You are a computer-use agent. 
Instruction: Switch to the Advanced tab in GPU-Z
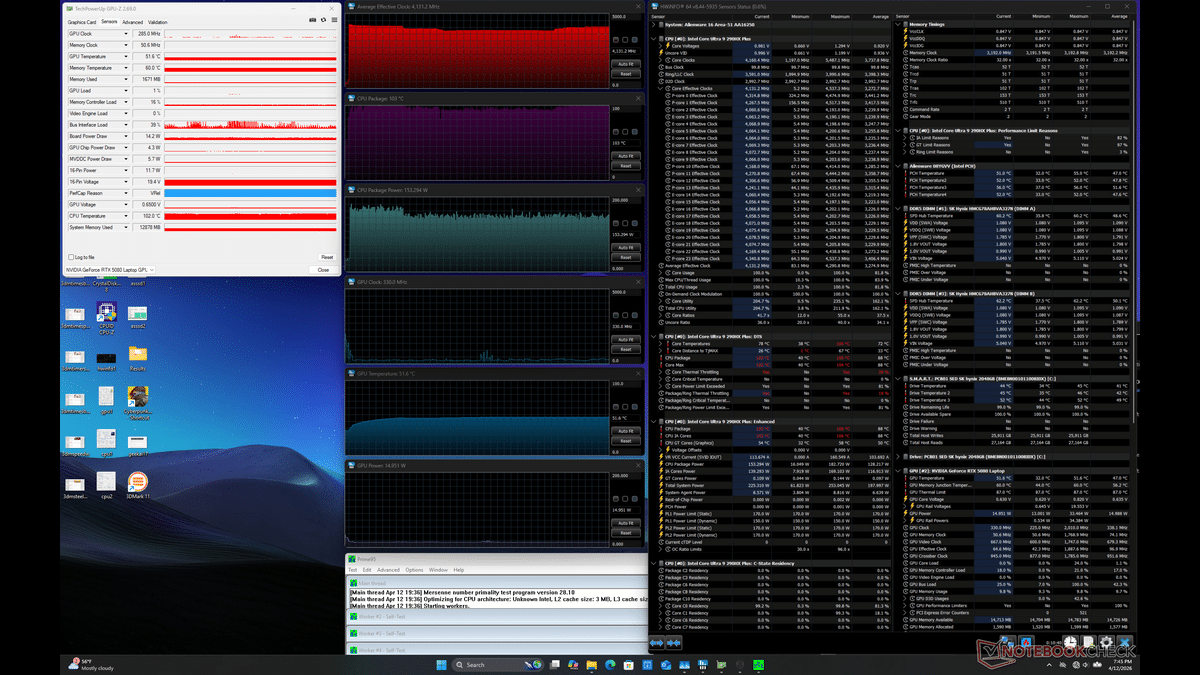tap(131, 21)
